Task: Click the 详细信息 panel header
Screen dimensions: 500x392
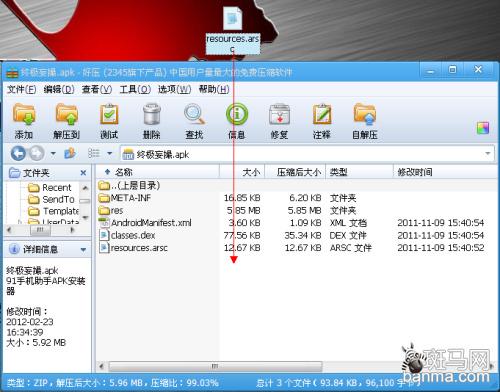Action: pyautogui.click(x=48, y=249)
